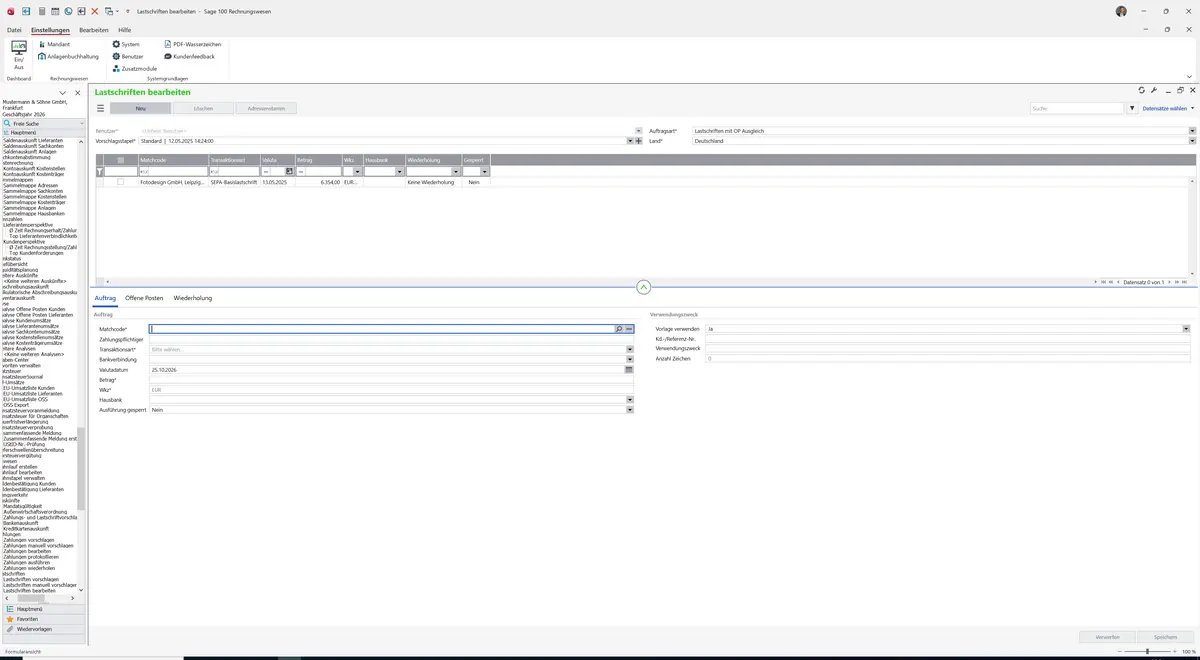The image size is (1200, 660).
Task: Toggle the select-all checkbox in the table header
Action: pos(121,160)
